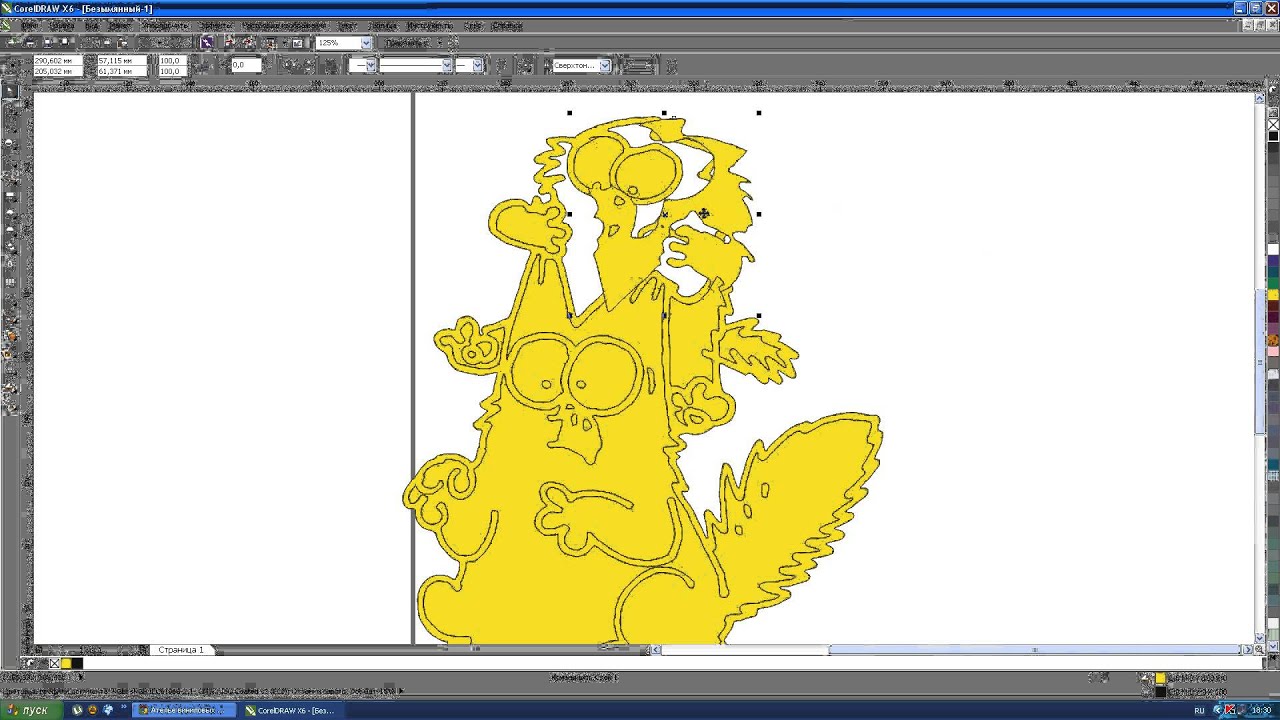The width and height of the screenshot is (1280, 720).
Task: Select the Страница 1 page tab
Action: [180, 650]
